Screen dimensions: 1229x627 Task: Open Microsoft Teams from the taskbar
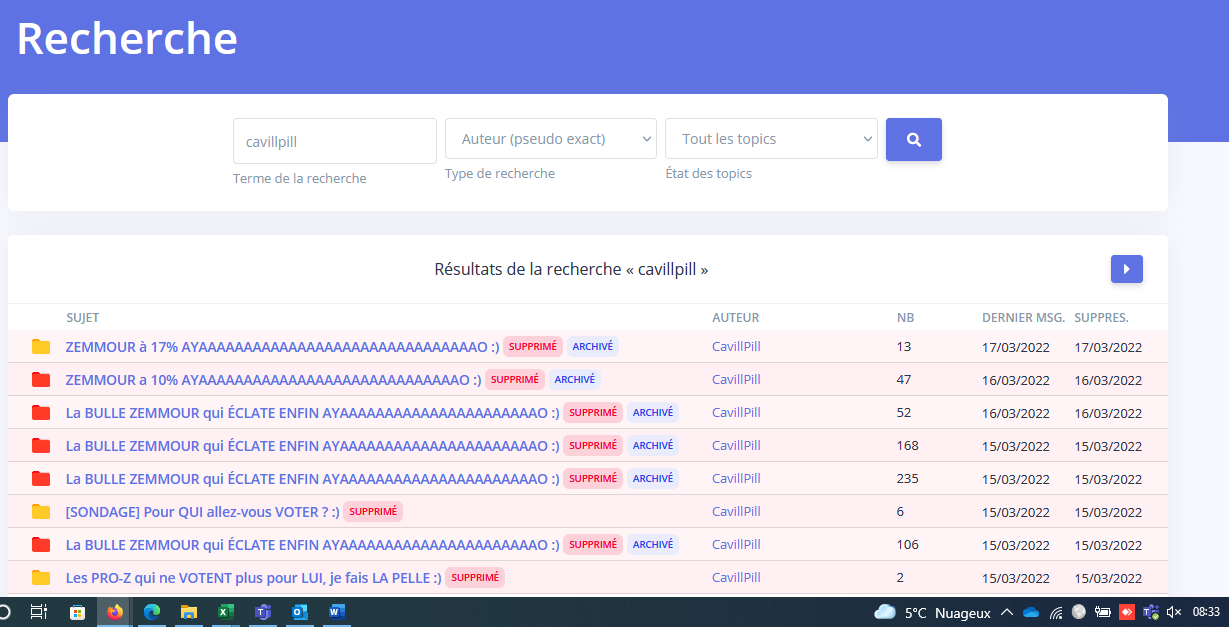click(x=263, y=612)
